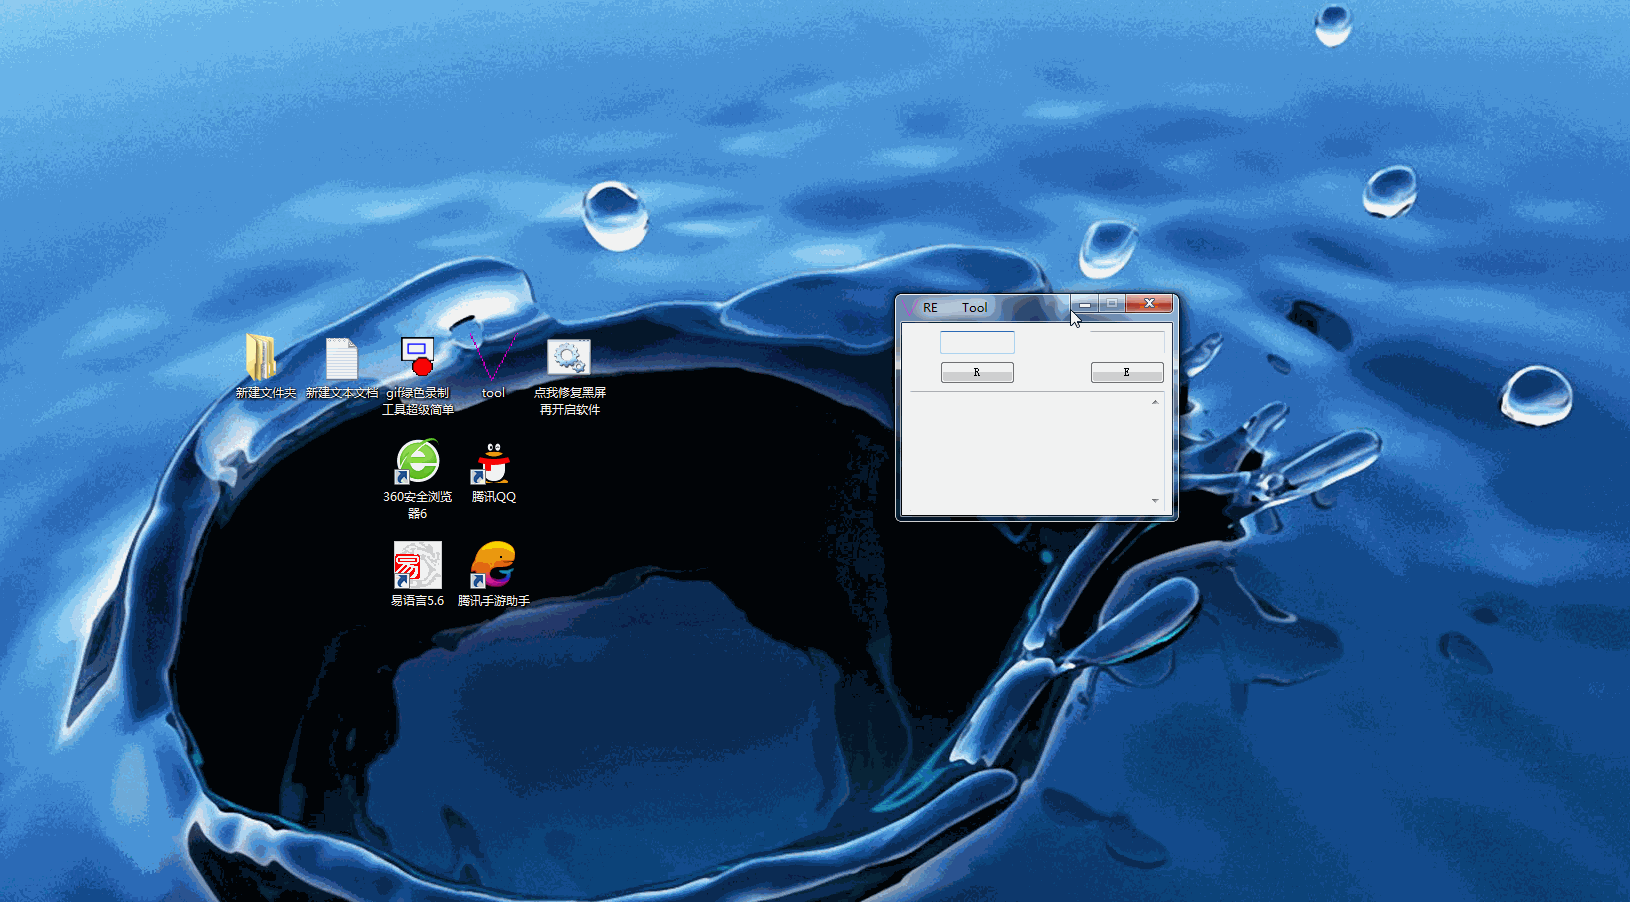
Task: Select the 腾讯QQ penguin shortcut
Action: (x=493, y=463)
